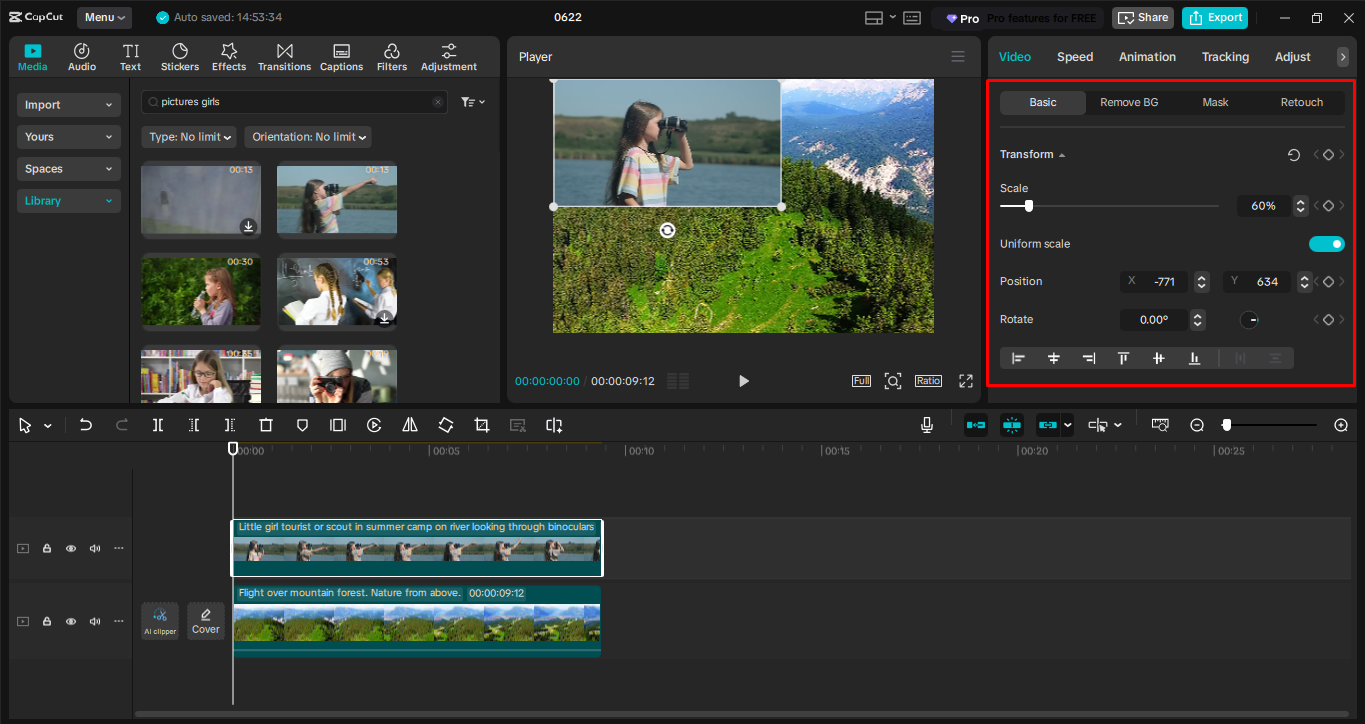Switch to the Animation tab

click(x=1147, y=57)
